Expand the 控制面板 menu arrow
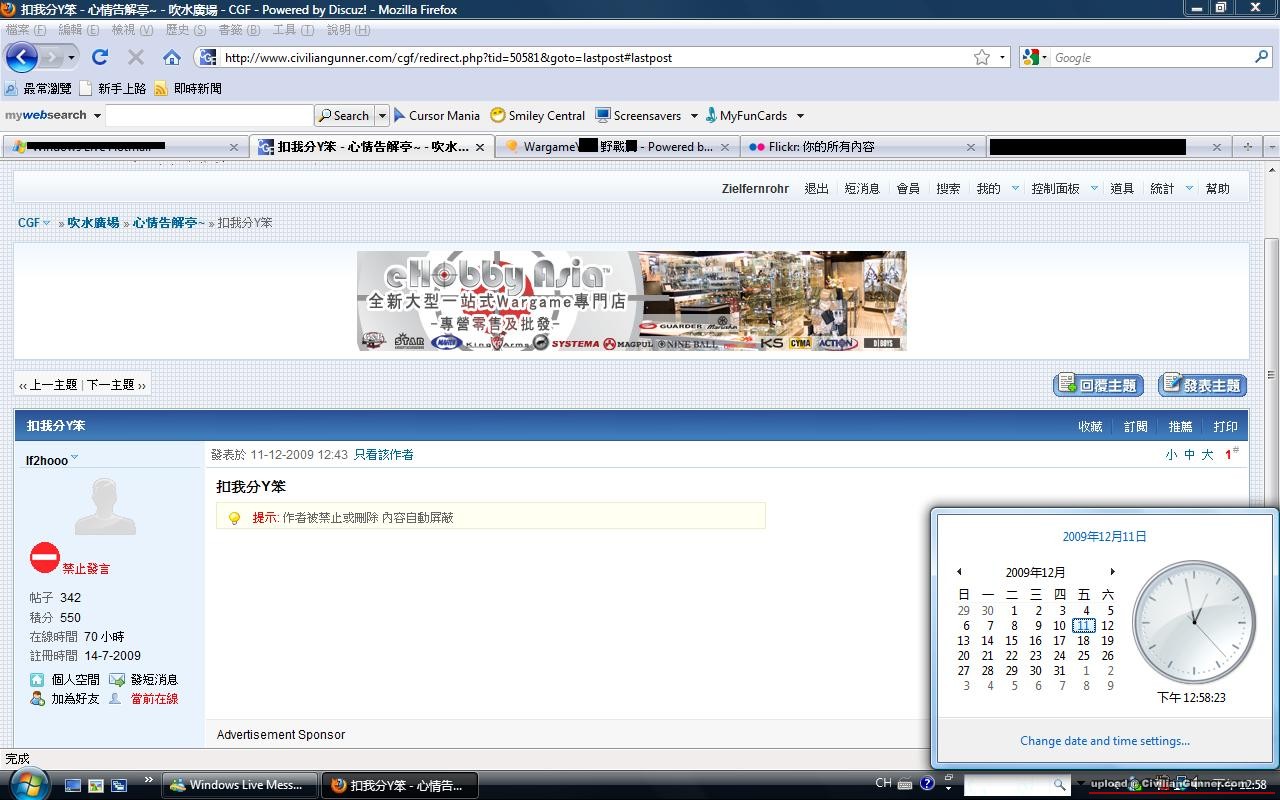Viewport: 1280px width, 800px height. point(1094,188)
